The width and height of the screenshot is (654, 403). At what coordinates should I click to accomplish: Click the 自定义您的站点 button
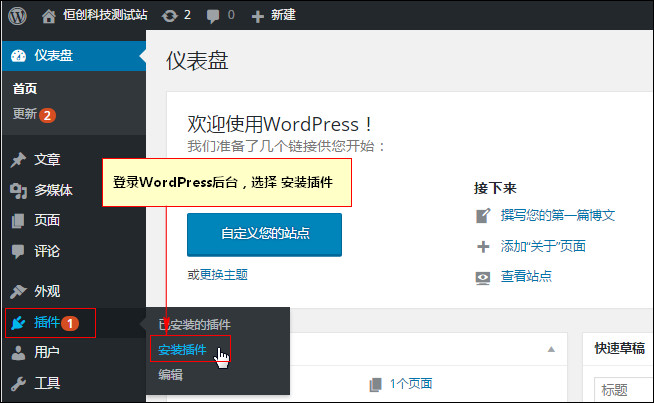(264, 234)
